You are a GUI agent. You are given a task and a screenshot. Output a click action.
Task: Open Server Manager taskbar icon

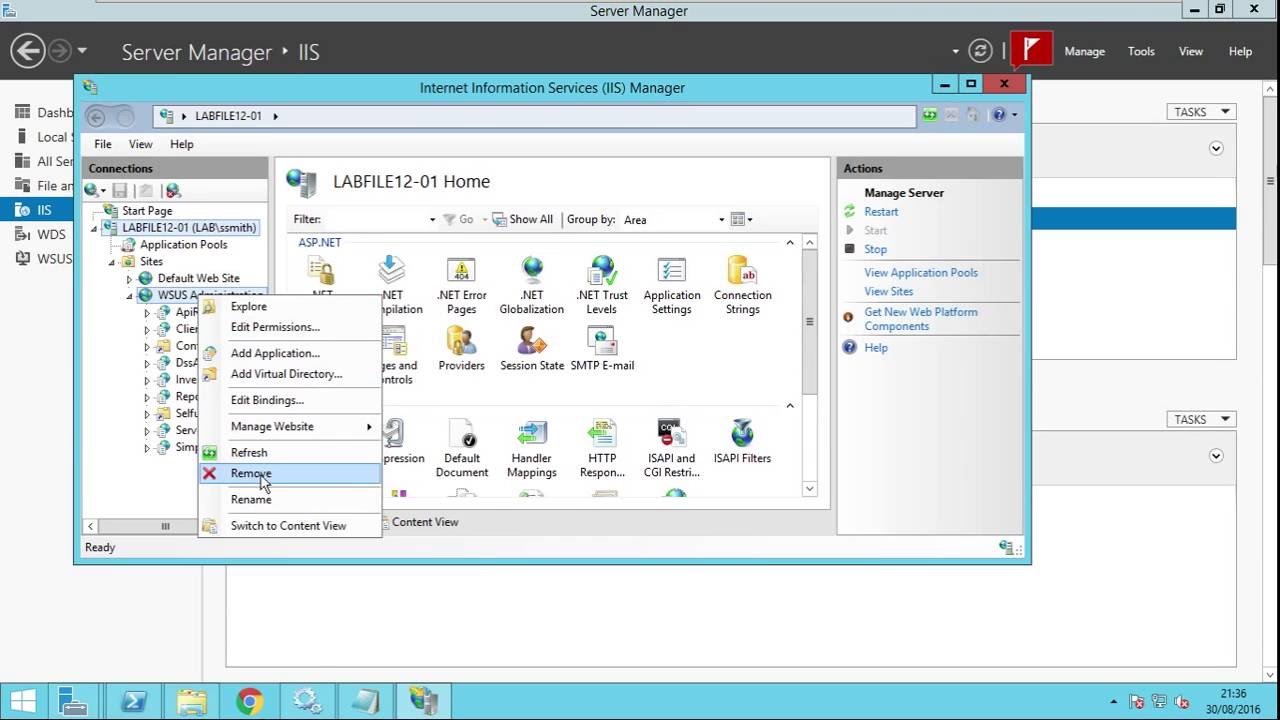tap(74, 701)
